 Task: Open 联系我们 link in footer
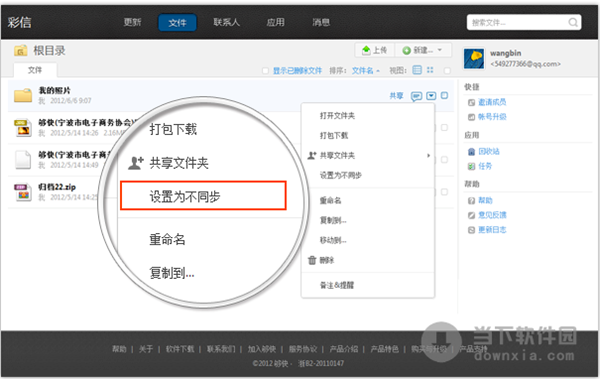click(x=221, y=349)
